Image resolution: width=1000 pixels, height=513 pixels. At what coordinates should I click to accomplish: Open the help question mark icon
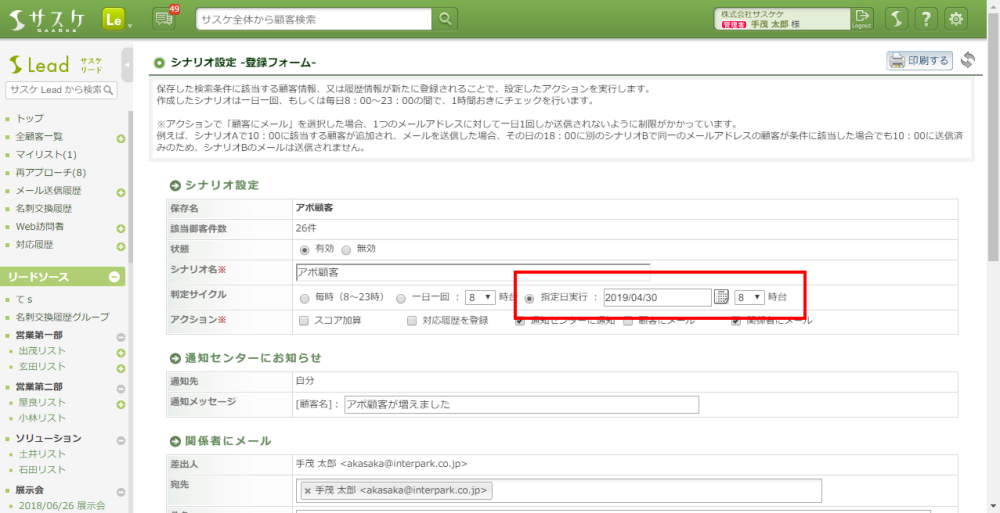927,19
